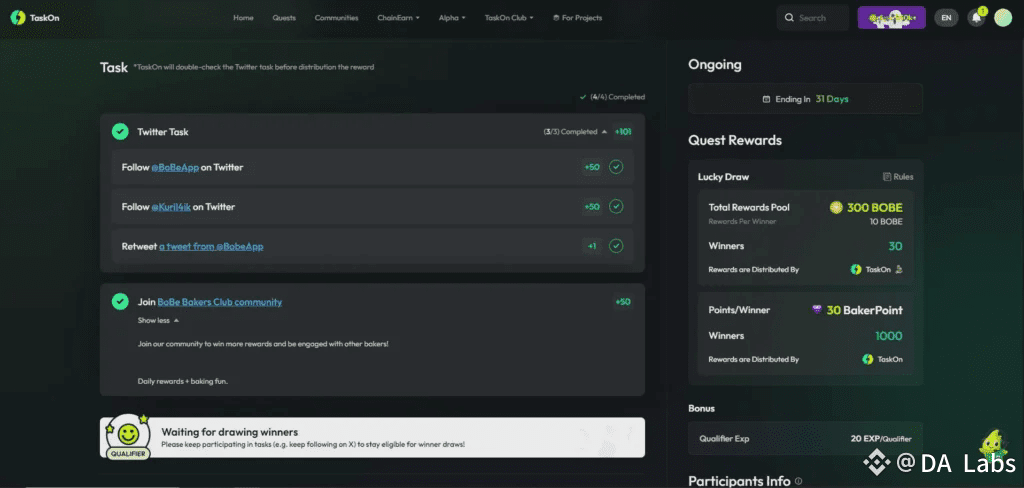The height and width of the screenshot is (488, 1024).
Task: Click the info icon next to Participants Info
Action: 799,481
